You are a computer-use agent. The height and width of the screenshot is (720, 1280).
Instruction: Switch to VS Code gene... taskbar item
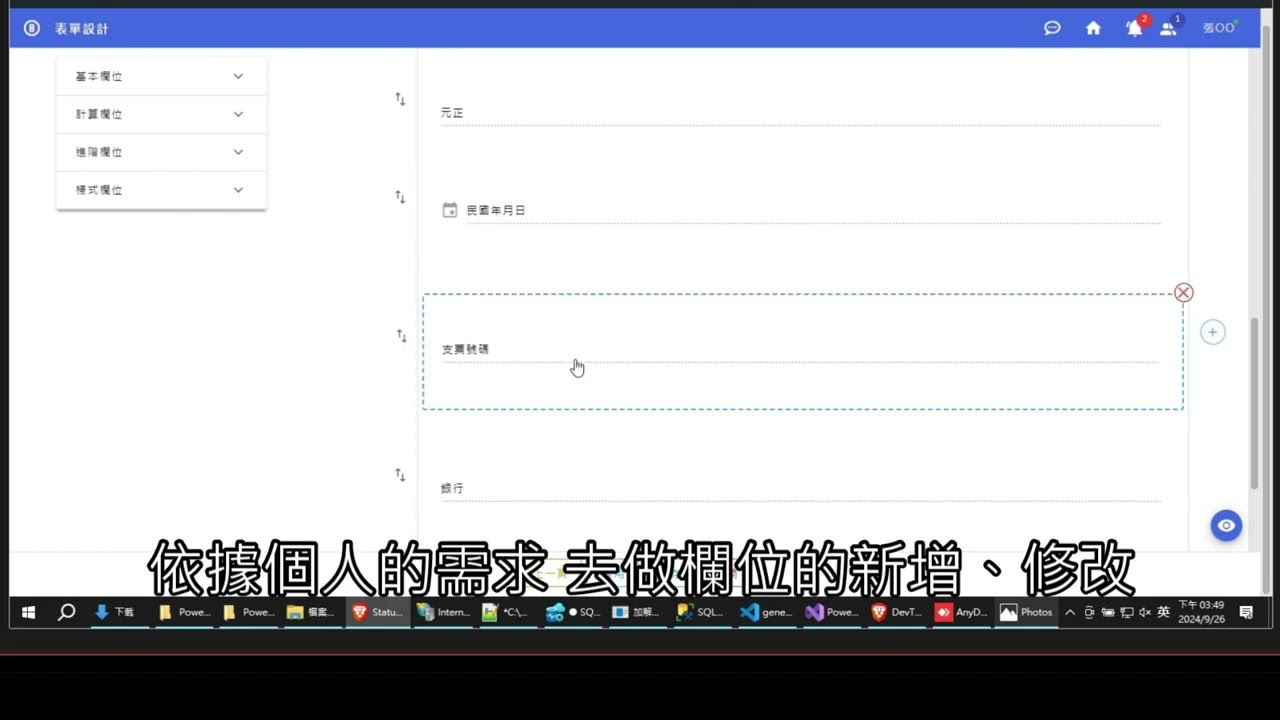[x=766, y=612]
